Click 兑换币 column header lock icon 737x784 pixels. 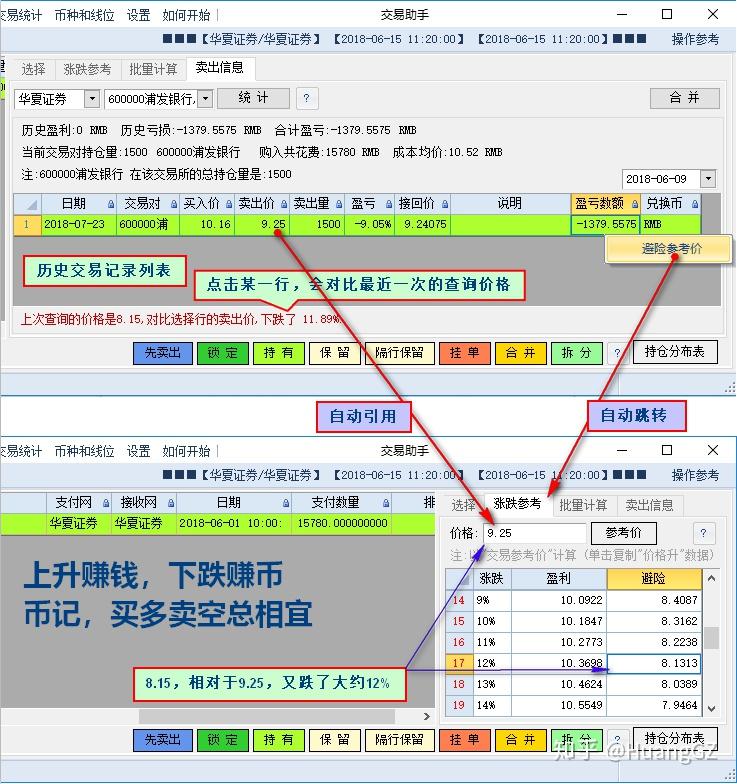point(695,204)
